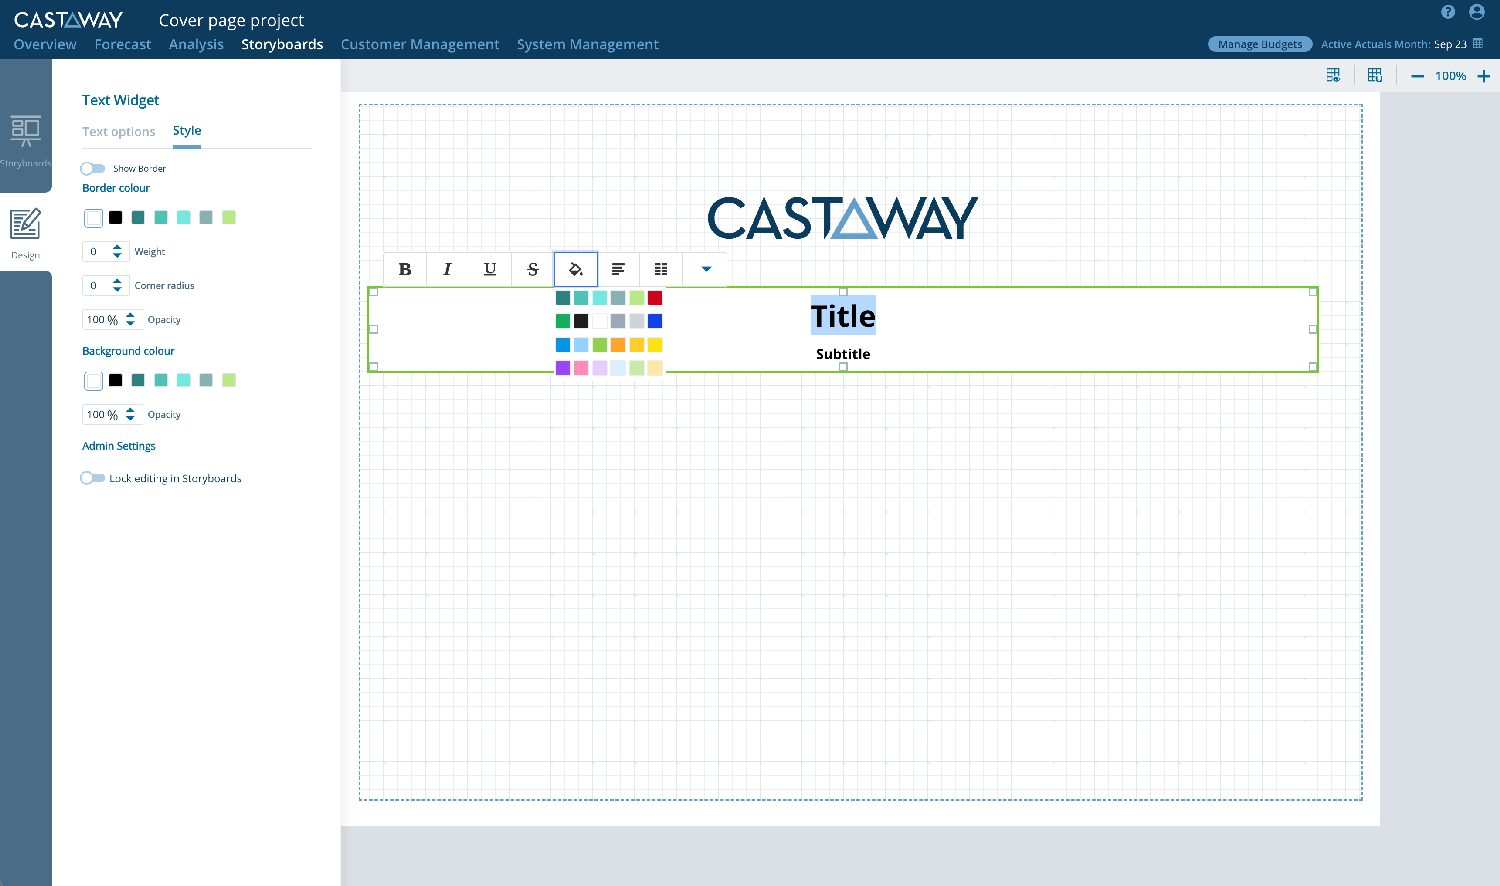Choose red in the fill palette
Viewport: 1500px width, 886px height.
(655, 298)
